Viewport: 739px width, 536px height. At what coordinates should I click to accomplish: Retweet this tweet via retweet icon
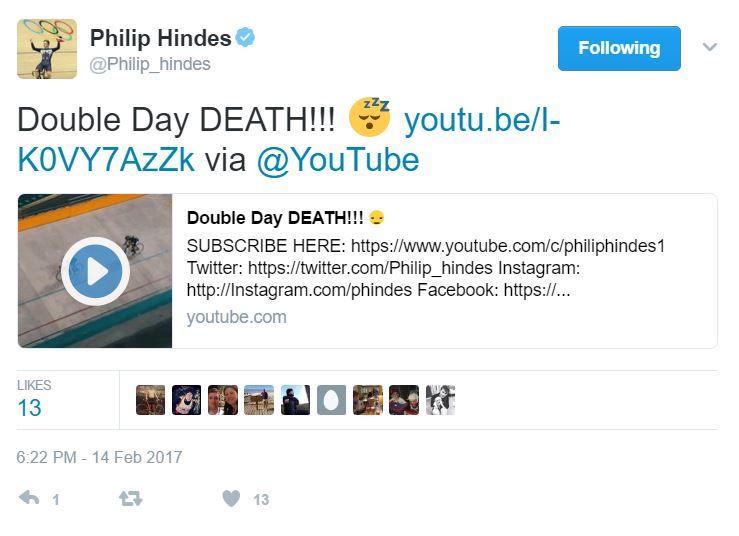tap(131, 498)
